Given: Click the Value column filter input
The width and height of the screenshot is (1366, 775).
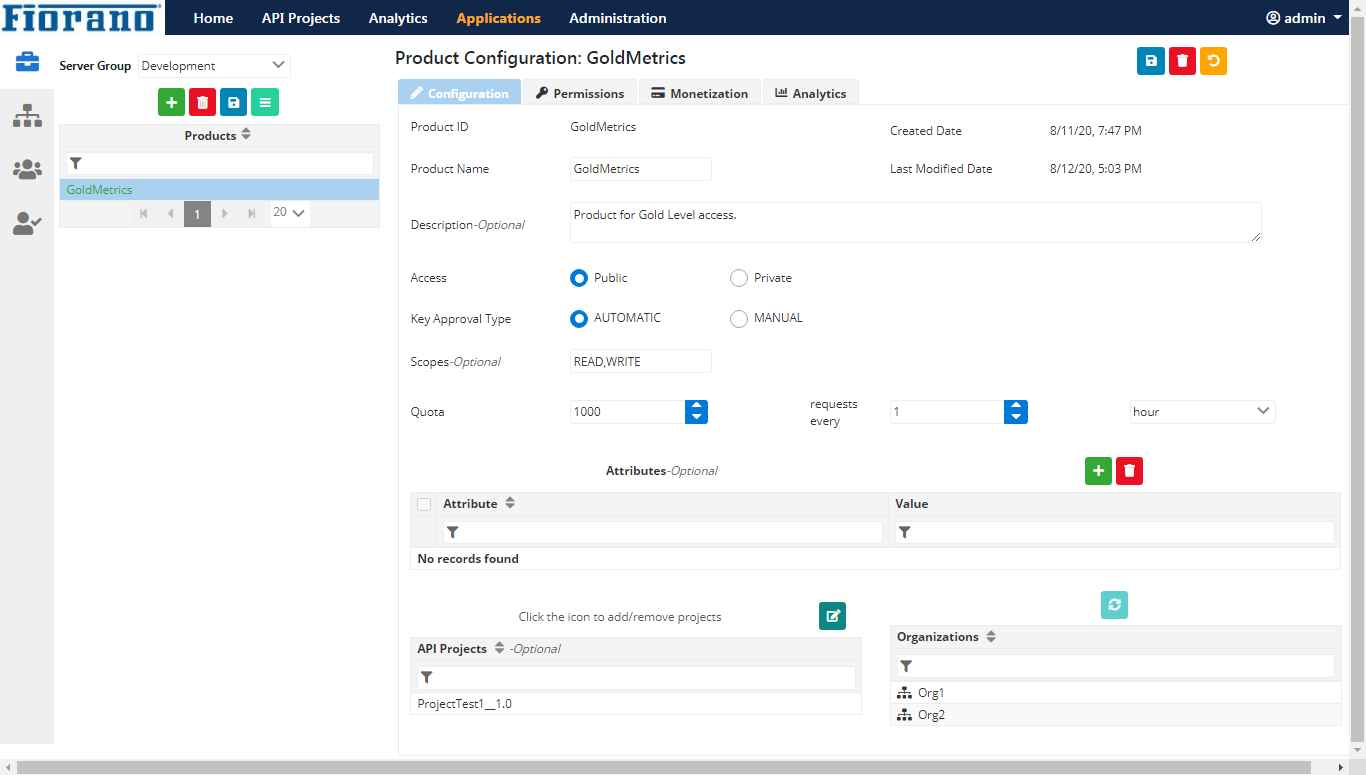Looking at the screenshot, I should [x=1115, y=532].
